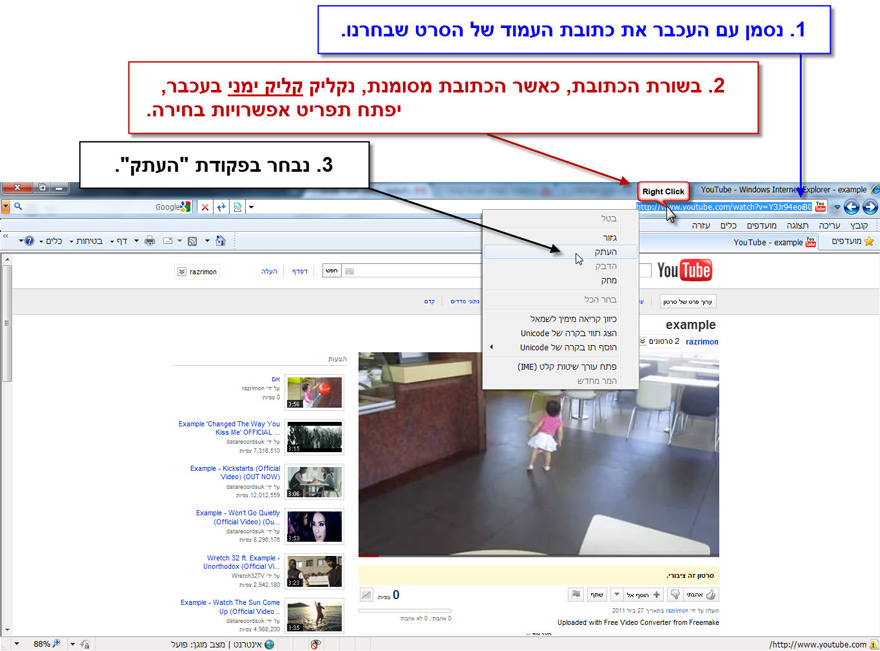This screenshot has height=651, width=880.
Task: Open 'Example - Watch The Sun Come Up' link
Action: 230,607
